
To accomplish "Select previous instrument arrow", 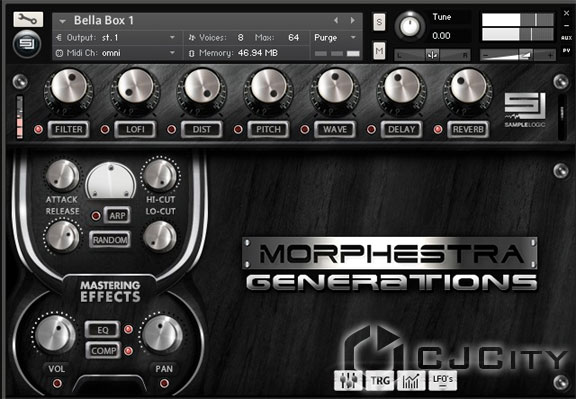I will point(336,21).
